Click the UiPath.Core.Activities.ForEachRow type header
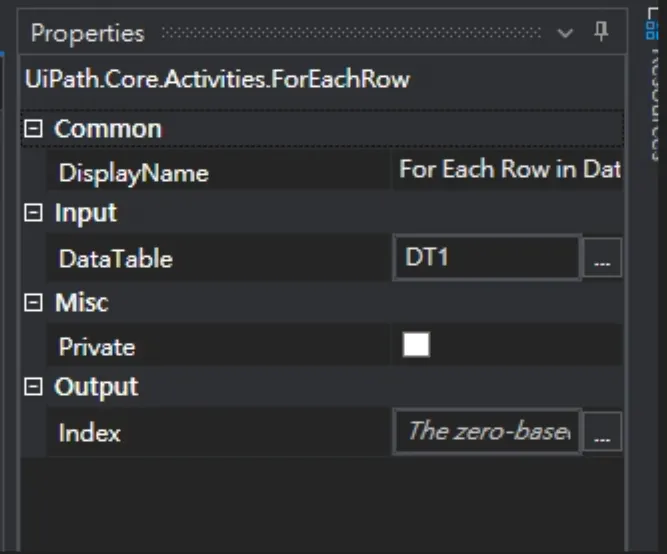667x554 pixels. tap(217, 79)
